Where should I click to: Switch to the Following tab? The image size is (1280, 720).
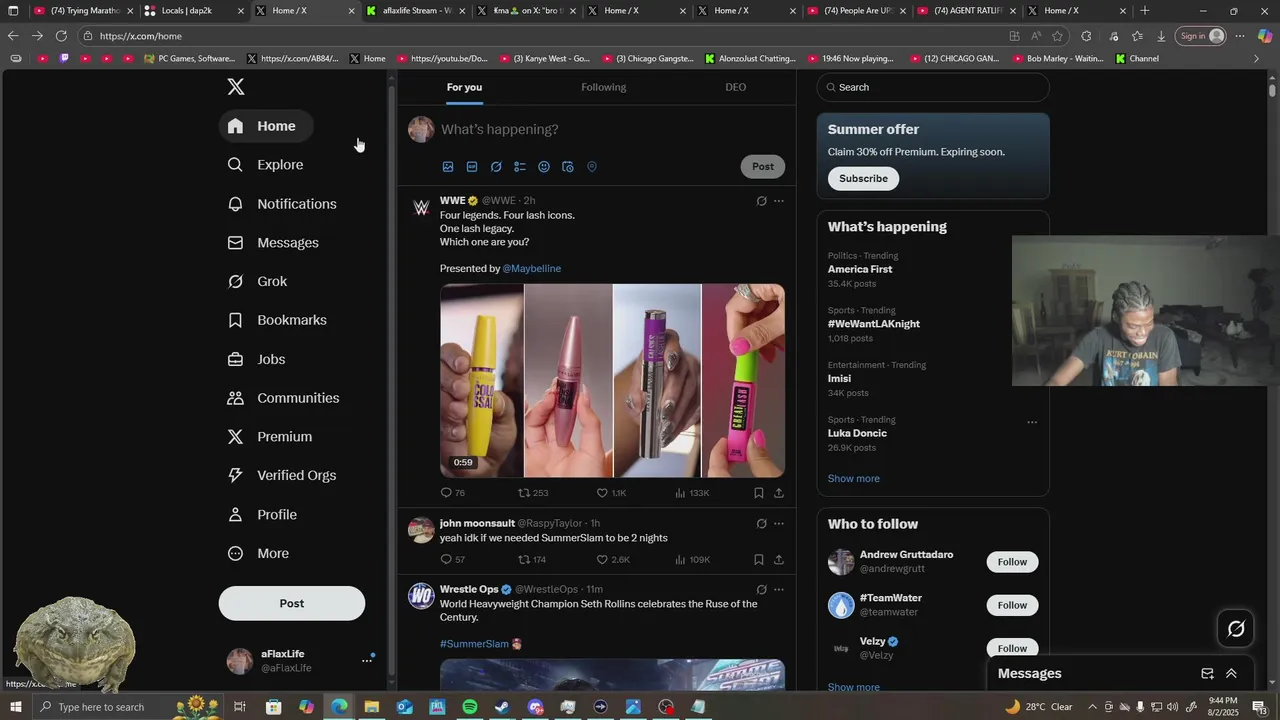tap(604, 87)
